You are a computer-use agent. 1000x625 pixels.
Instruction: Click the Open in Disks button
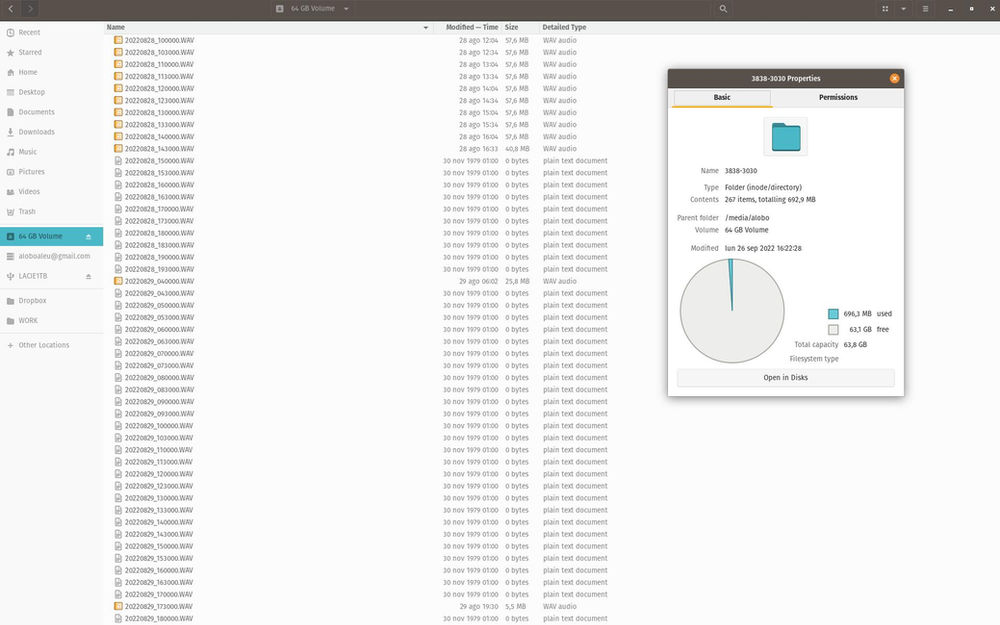[x=785, y=377]
